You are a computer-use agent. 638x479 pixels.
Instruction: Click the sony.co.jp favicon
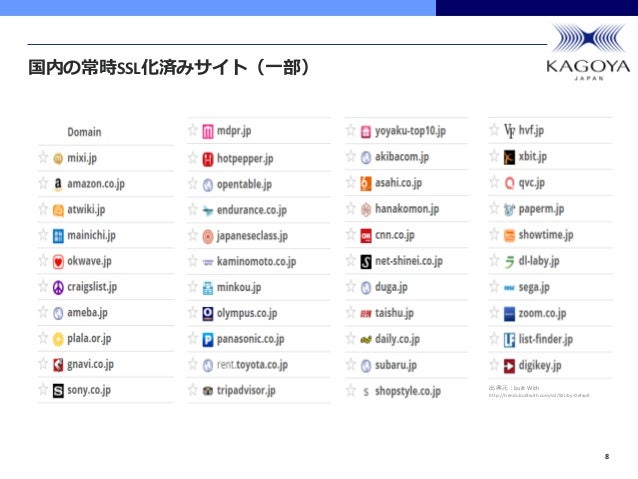tap(58, 391)
